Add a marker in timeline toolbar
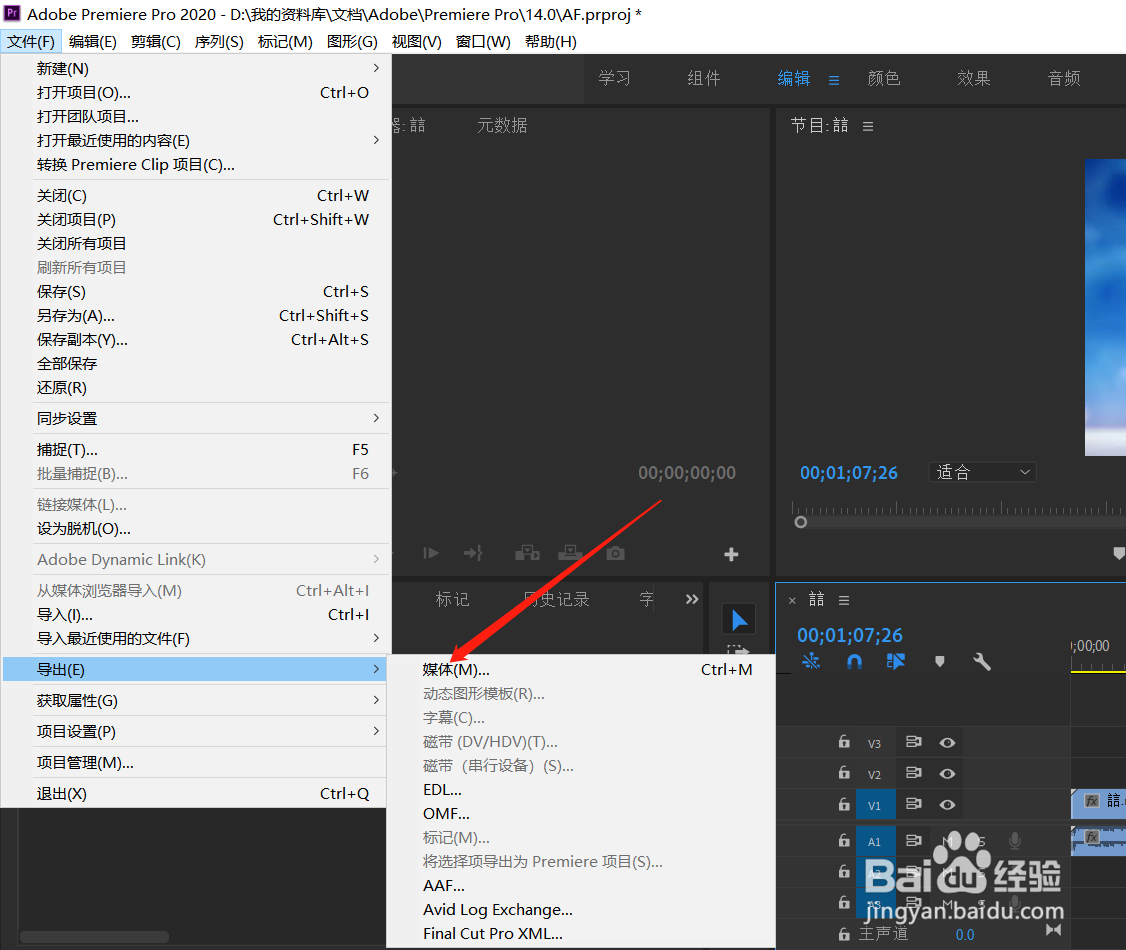Viewport: 1126px width, 950px height. 939,661
